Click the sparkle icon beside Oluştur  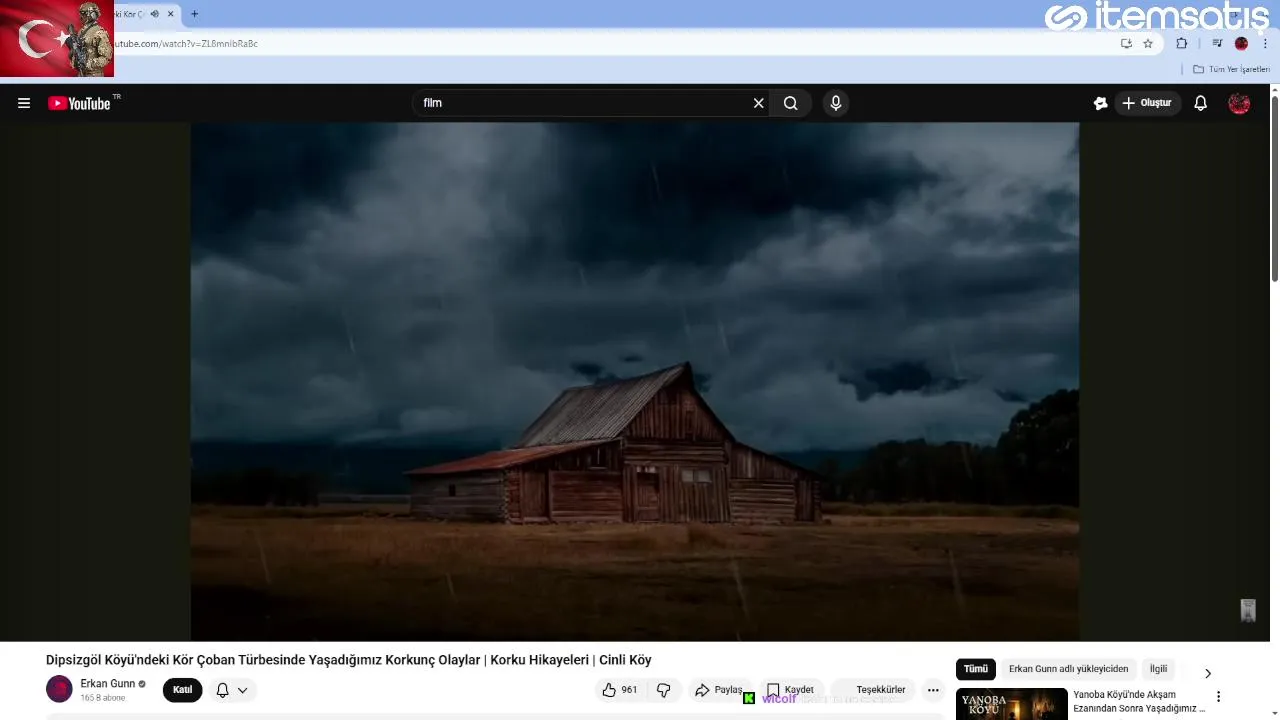tap(1101, 103)
